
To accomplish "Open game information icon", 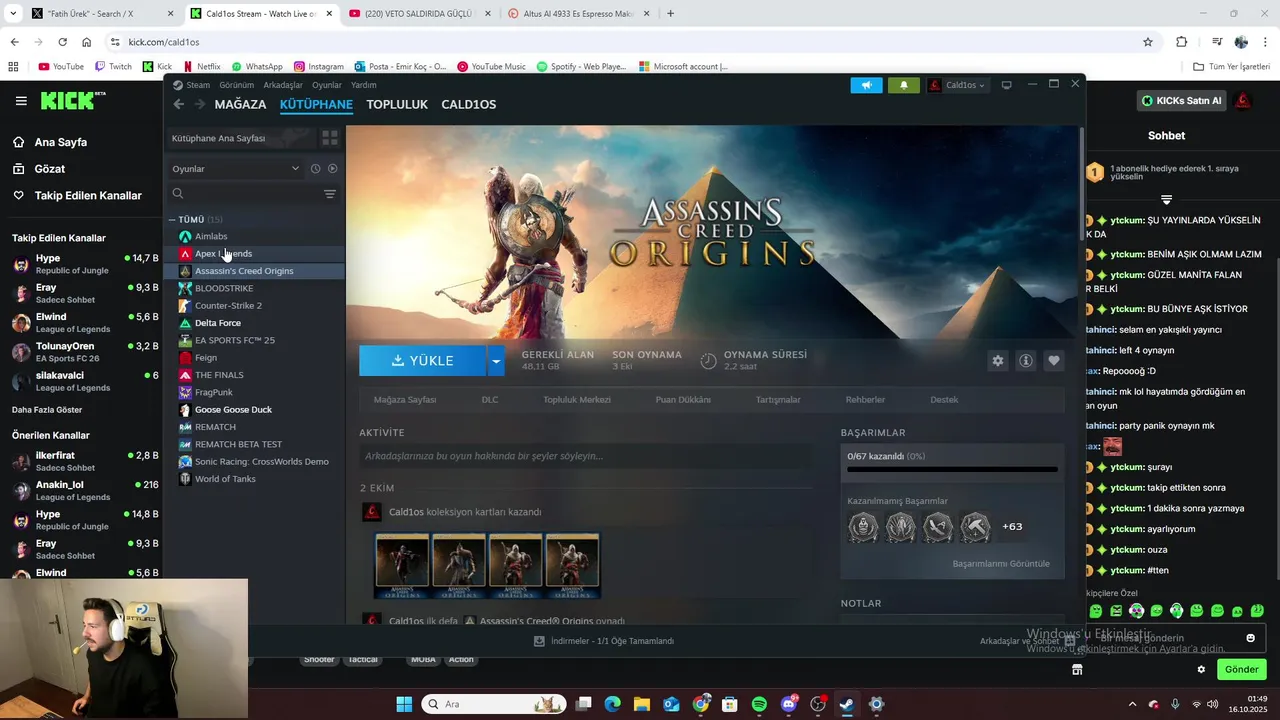I will (1025, 361).
